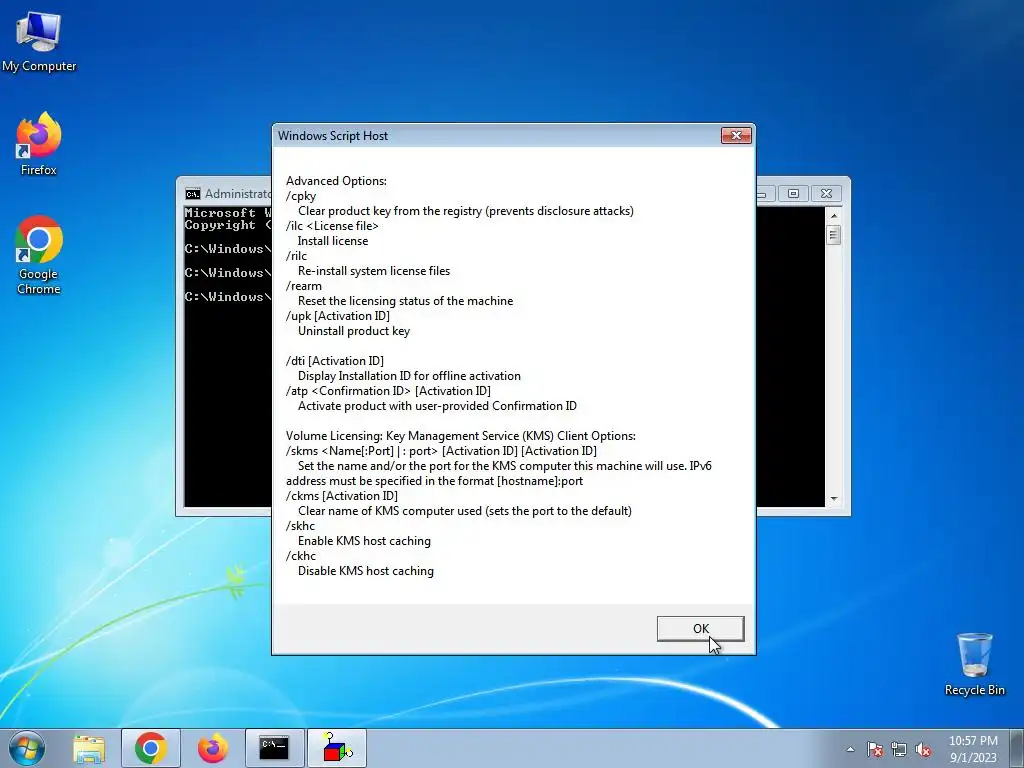This screenshot has height=768, width=1024.
Task: Maximize the Command Prompt window
Action: (793, 193)
